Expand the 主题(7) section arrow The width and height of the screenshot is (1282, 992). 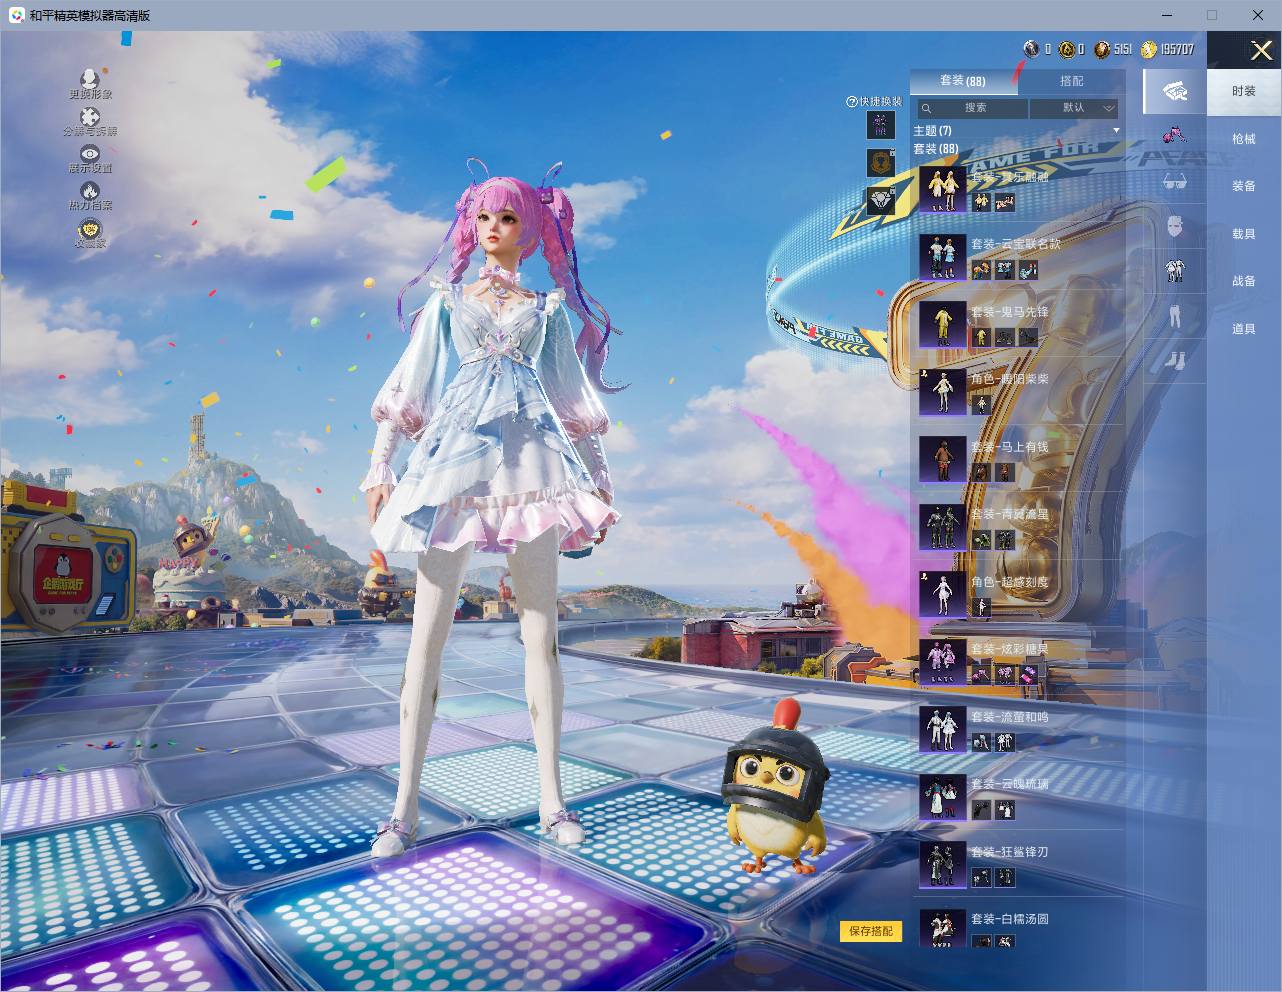click(x=1116, y=131)
